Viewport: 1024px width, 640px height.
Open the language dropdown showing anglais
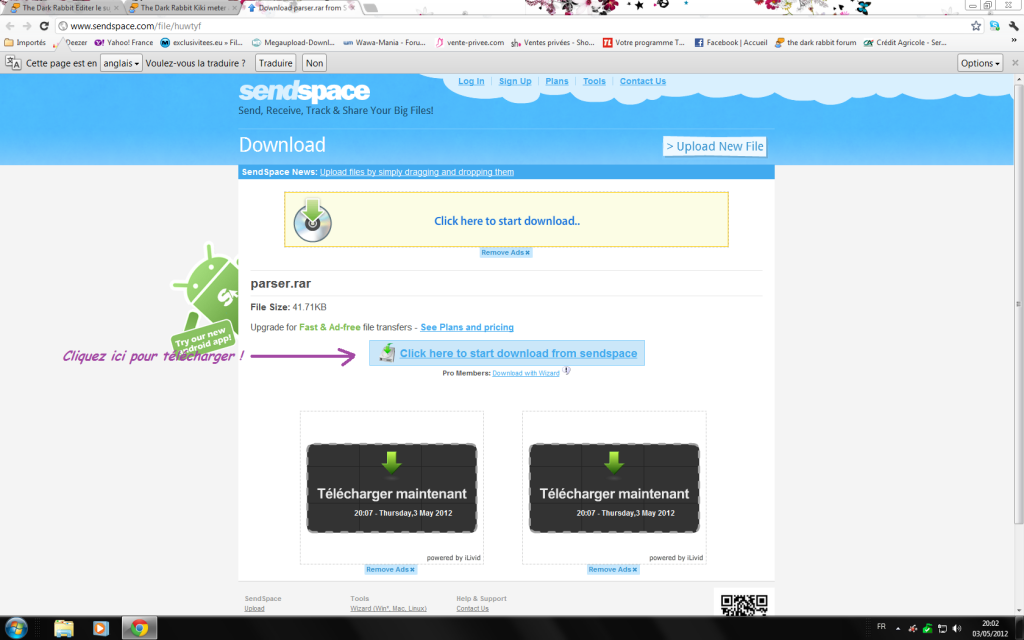[121, 63]
